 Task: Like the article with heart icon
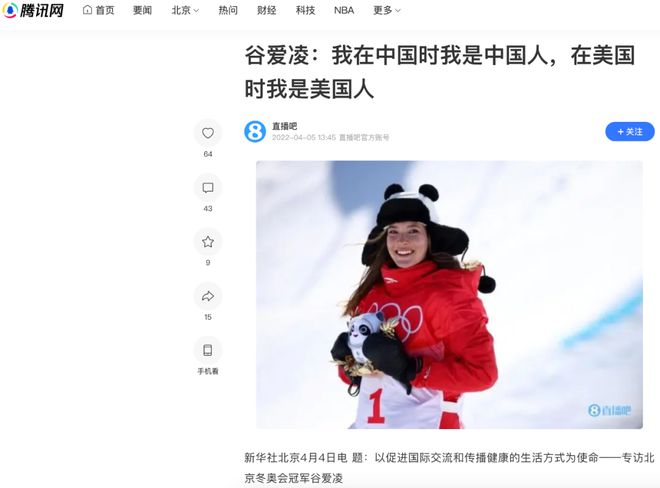(208, 133)
